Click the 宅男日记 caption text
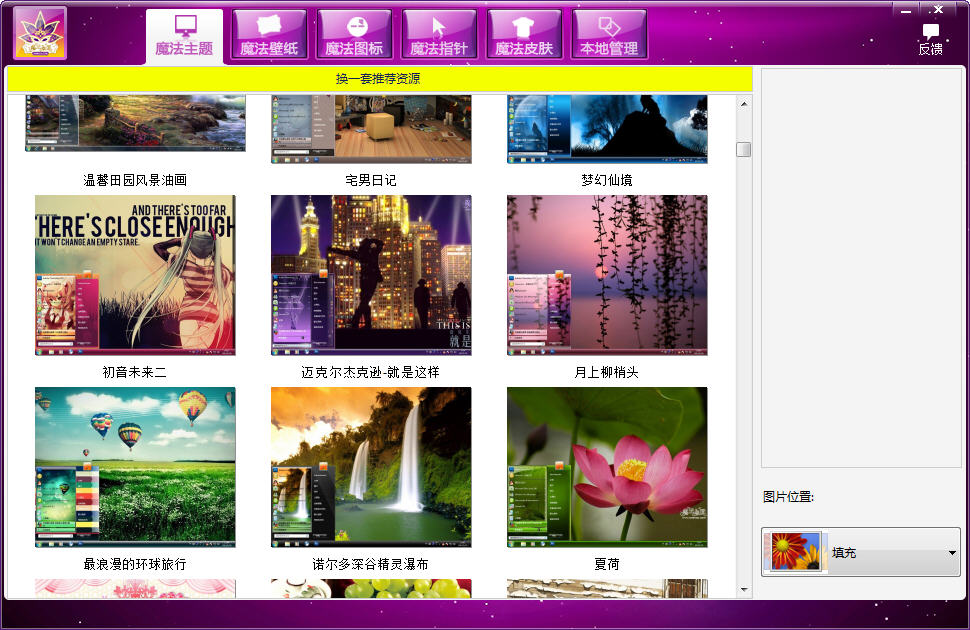970x630 pixels. [x=371, y=180]
